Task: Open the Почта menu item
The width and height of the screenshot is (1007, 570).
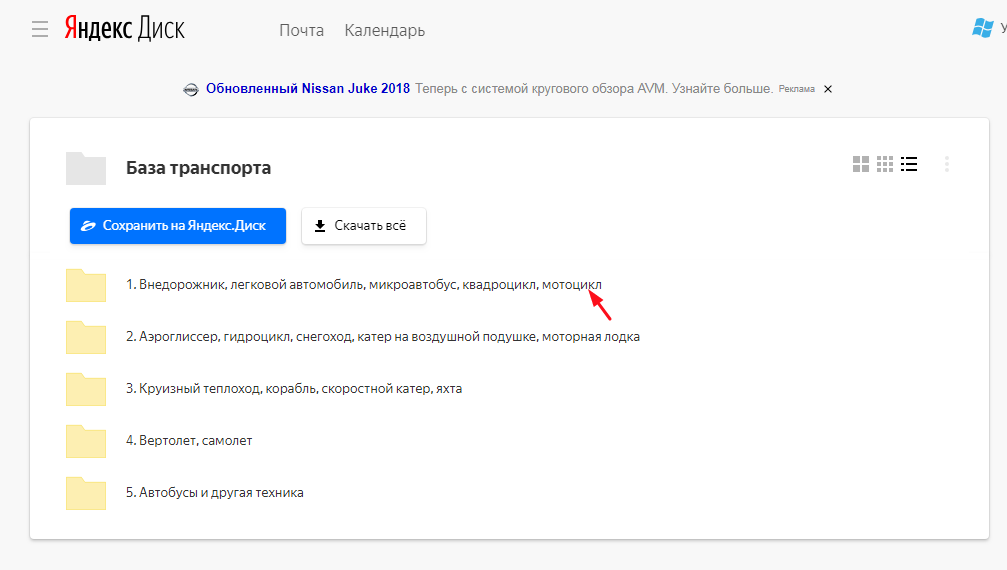Action: pos(301,30)
